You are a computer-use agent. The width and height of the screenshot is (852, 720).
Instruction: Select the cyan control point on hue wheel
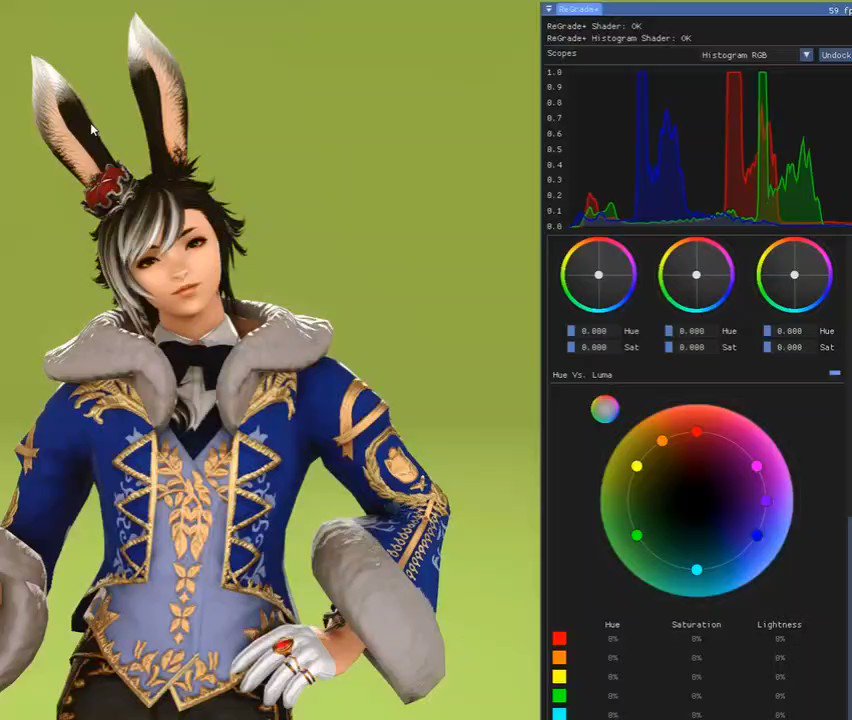[697, 569]
